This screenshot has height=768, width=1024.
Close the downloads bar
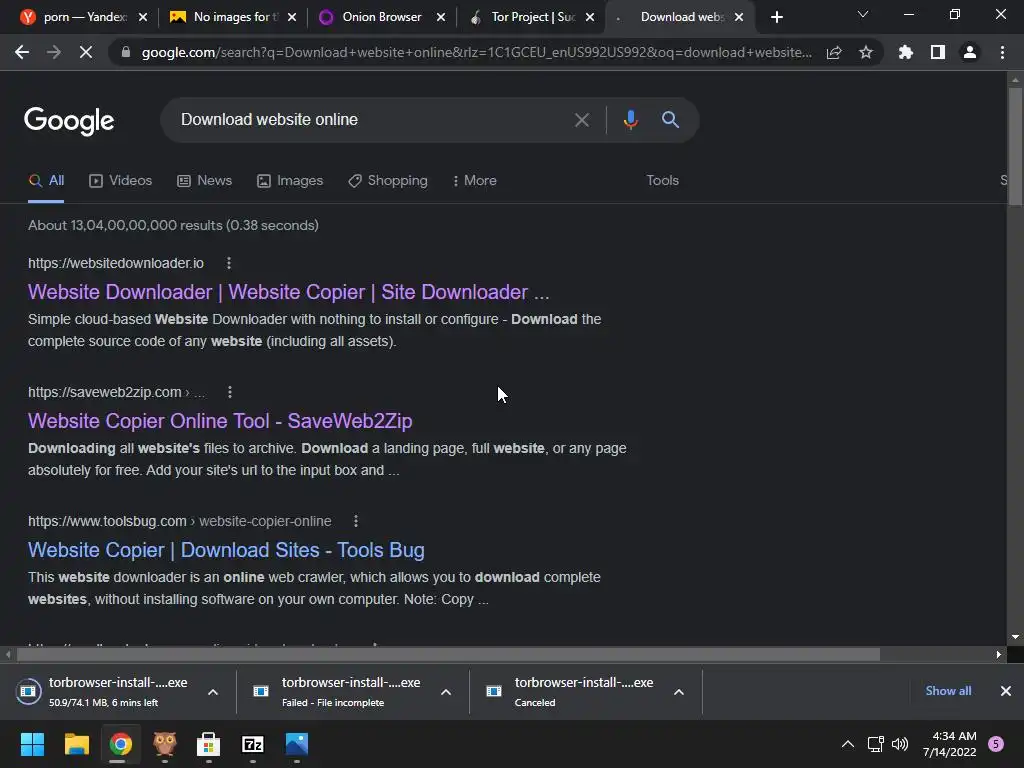[1006, 691]
